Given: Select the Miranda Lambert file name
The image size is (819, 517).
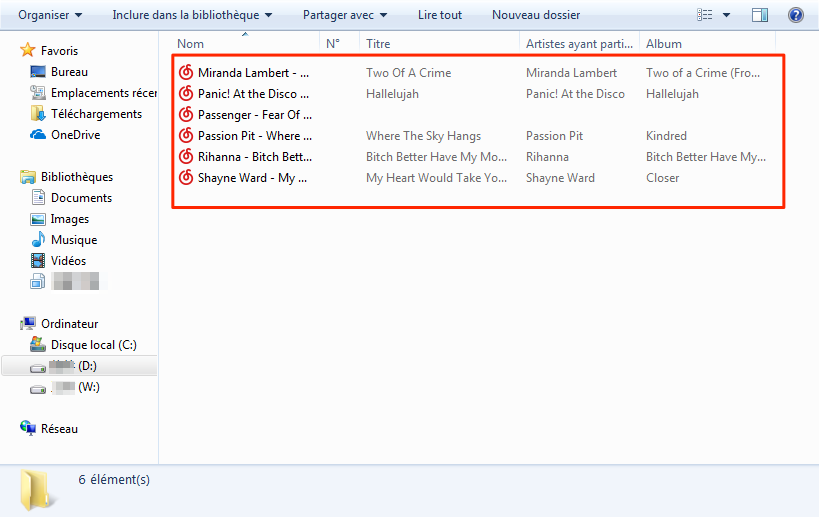Looking at the screenshot, I should 253,73.
